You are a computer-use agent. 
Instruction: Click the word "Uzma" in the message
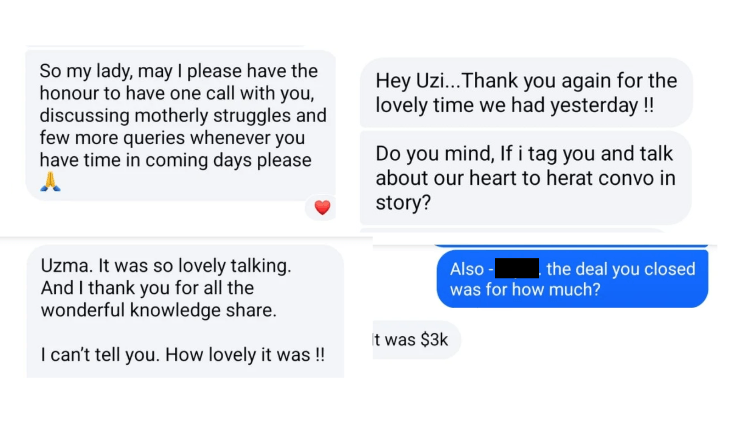click(x=65, y=266)
